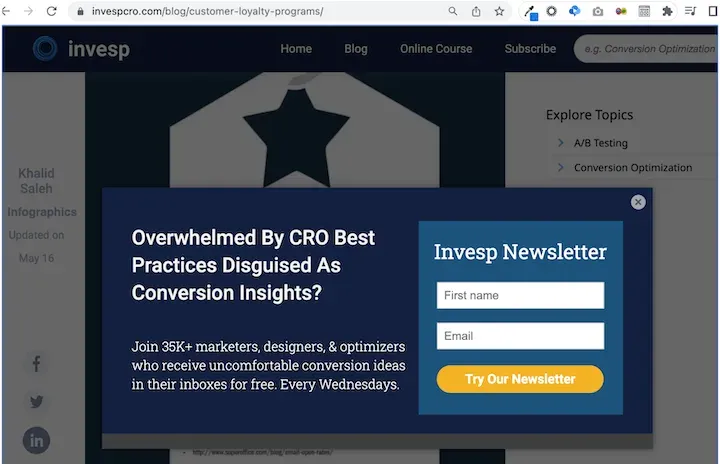Bookmark page with the star icon
The image size is (720, 464).
tap(499, 11)
